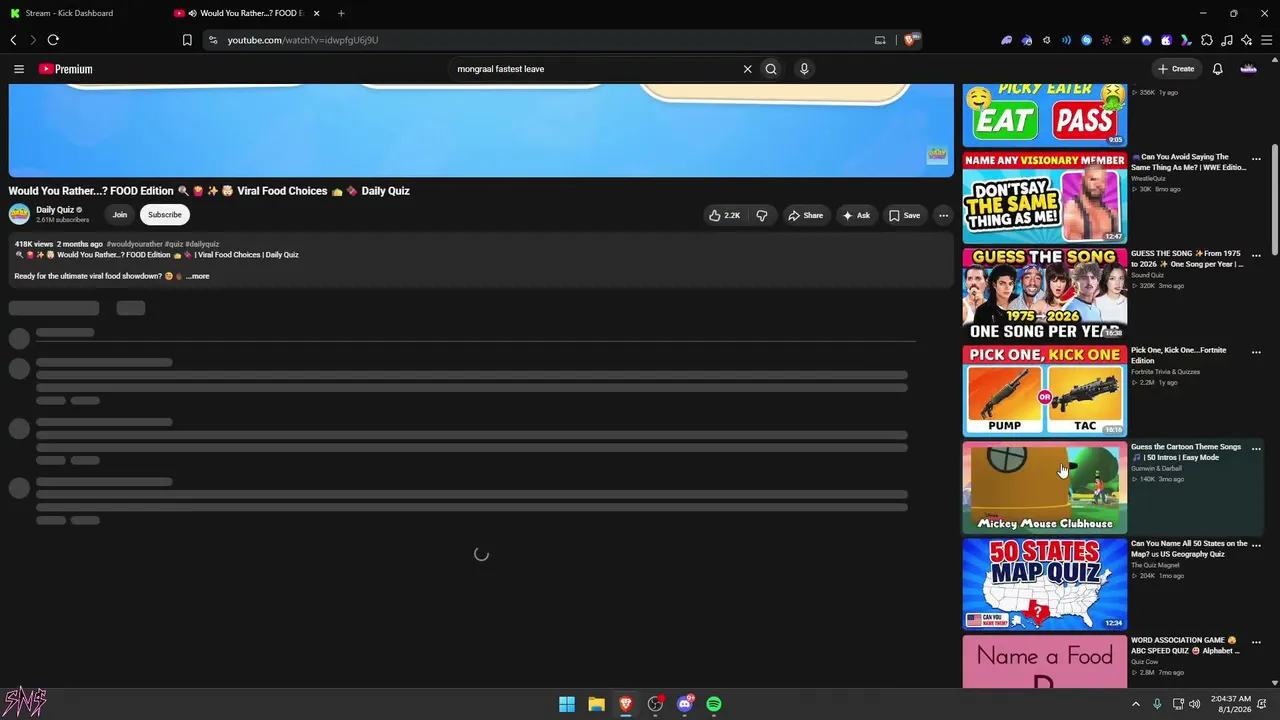Open File Explorer from the taskbar
1280x720 pixels.
pos(596,704)
